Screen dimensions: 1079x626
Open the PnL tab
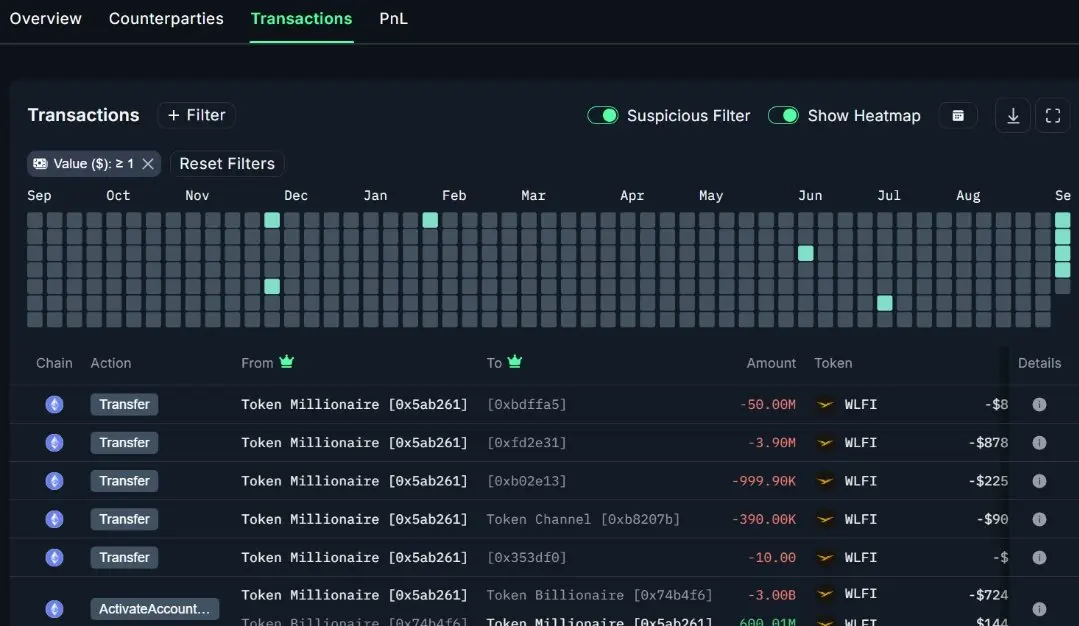(394, 19)
